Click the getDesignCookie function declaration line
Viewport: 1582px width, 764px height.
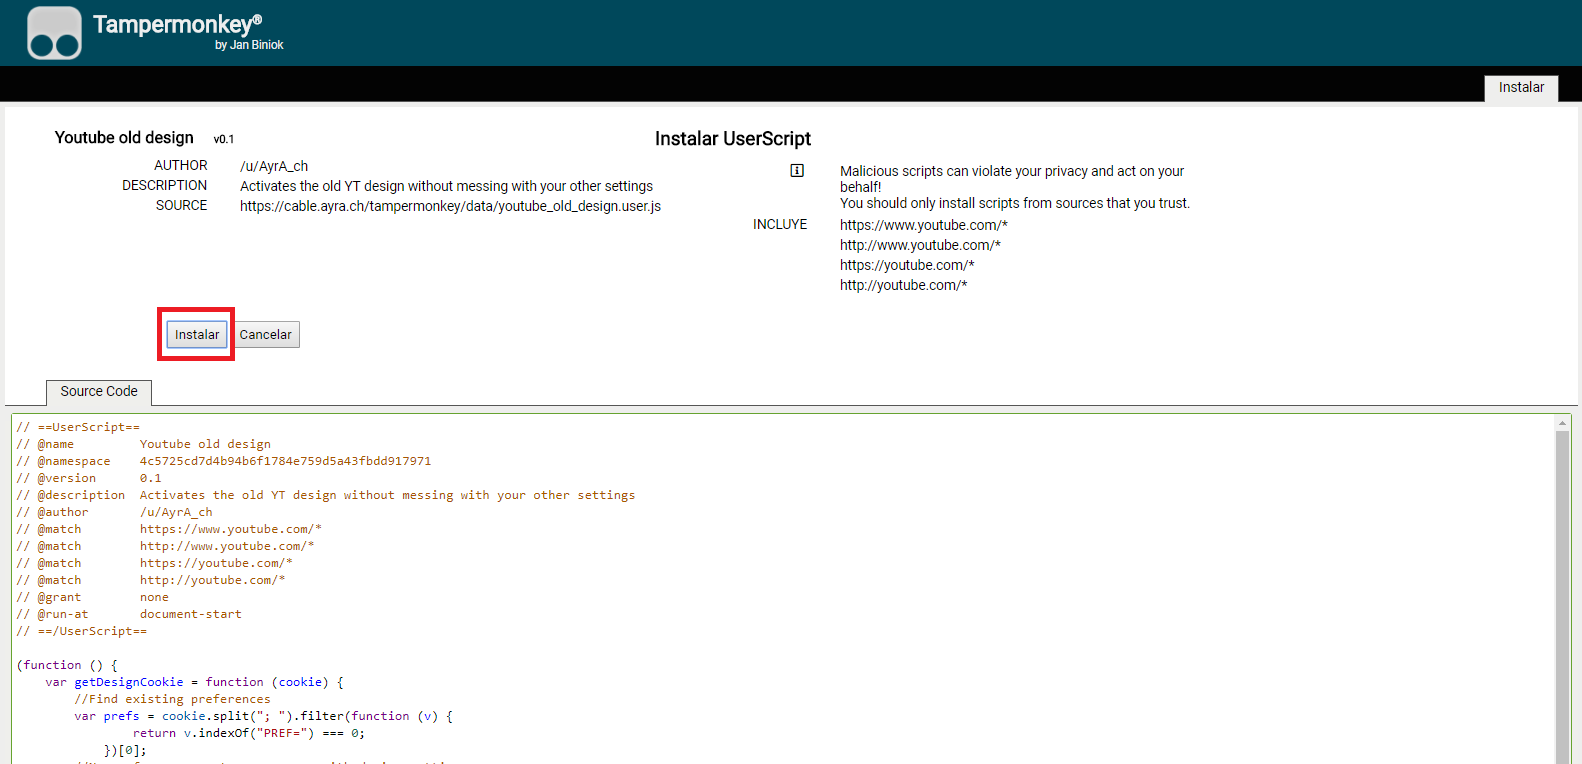point(194,682)
